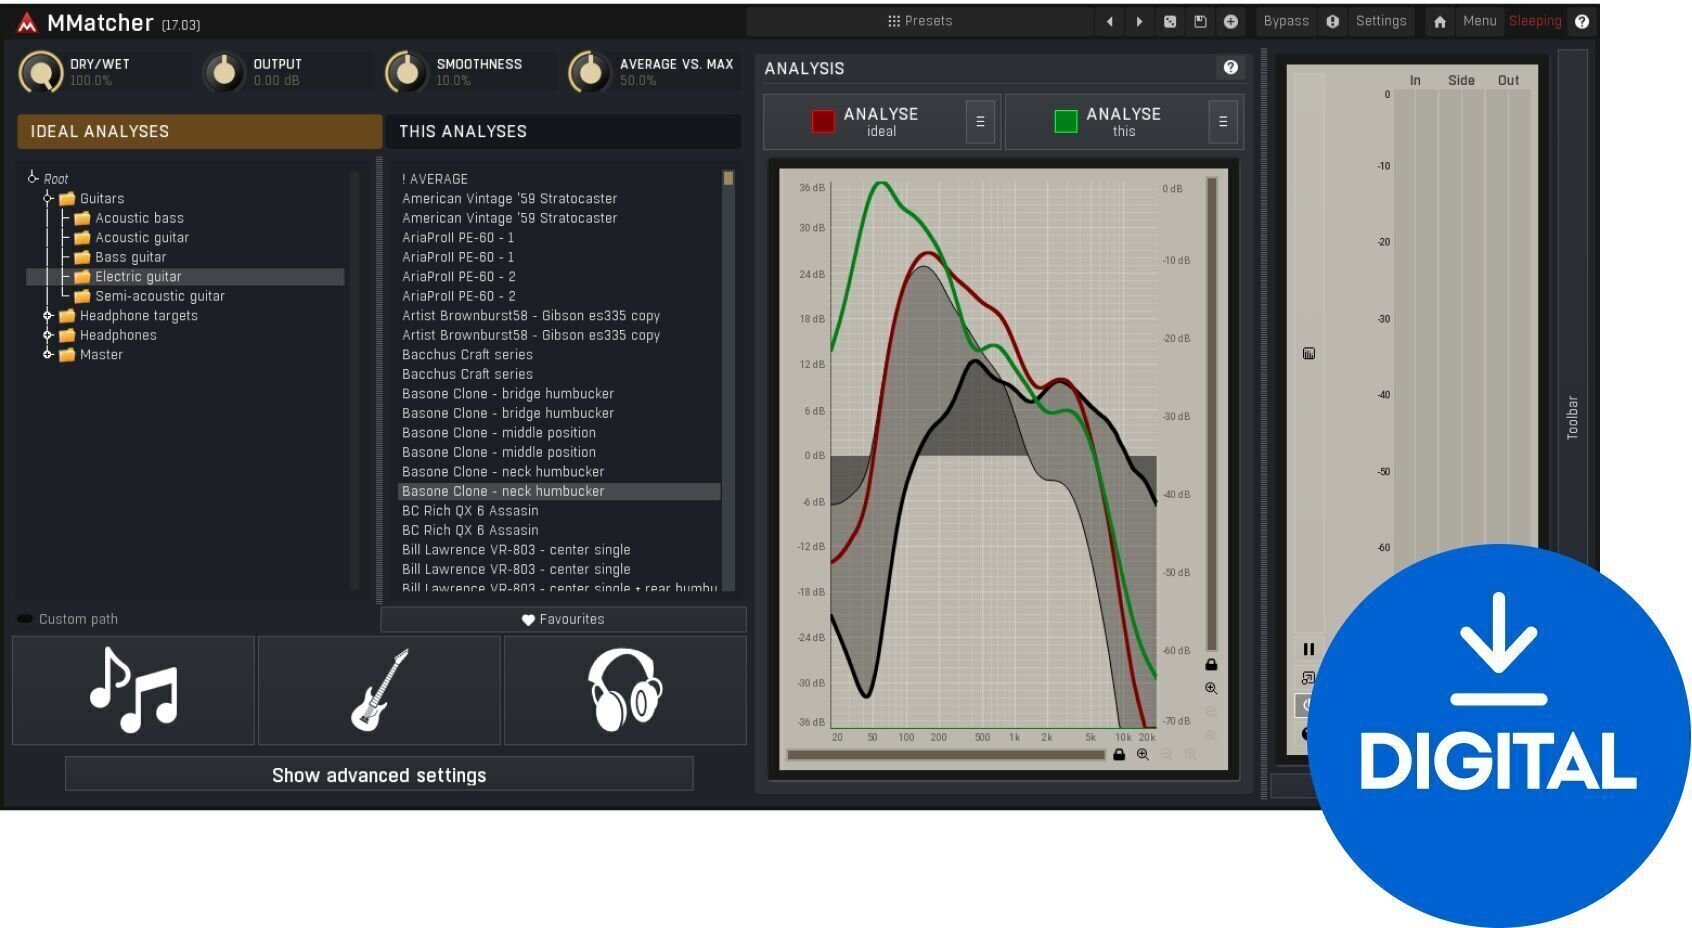1692x928 pixels.
Task: Open the Settings menu
Action: pos(1380,21)
